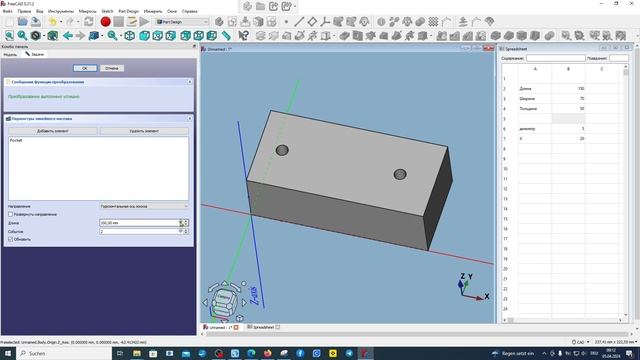Run macro with the play triangle
Image resolution: width=640 pixels, height=360 pixels.
coord(144,22)
